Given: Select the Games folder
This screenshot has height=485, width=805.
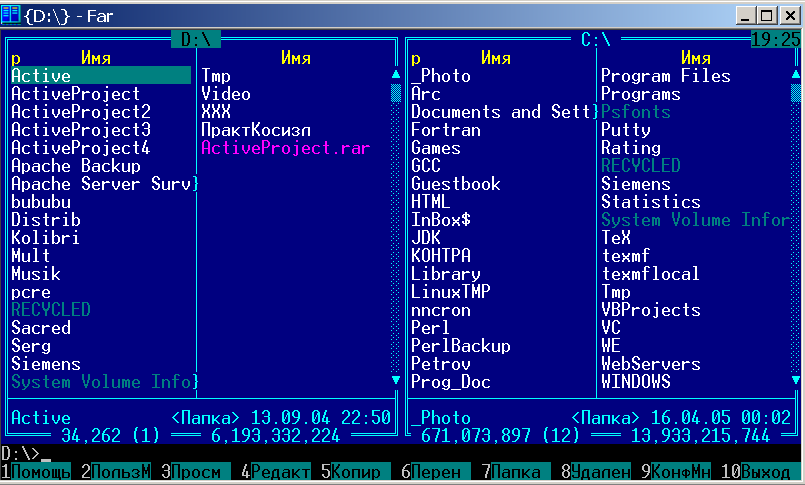Looking at the screenshot, I should coord(436,148).
